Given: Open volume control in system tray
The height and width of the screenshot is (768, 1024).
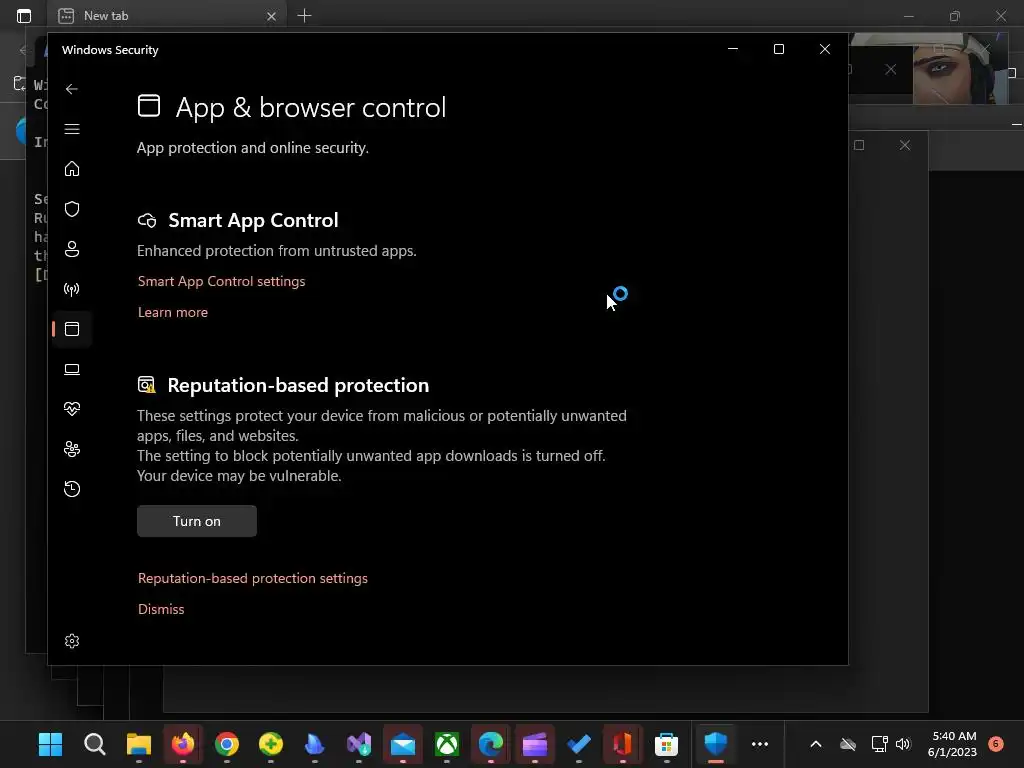Looking at the screenshot, I should point(903,744).
